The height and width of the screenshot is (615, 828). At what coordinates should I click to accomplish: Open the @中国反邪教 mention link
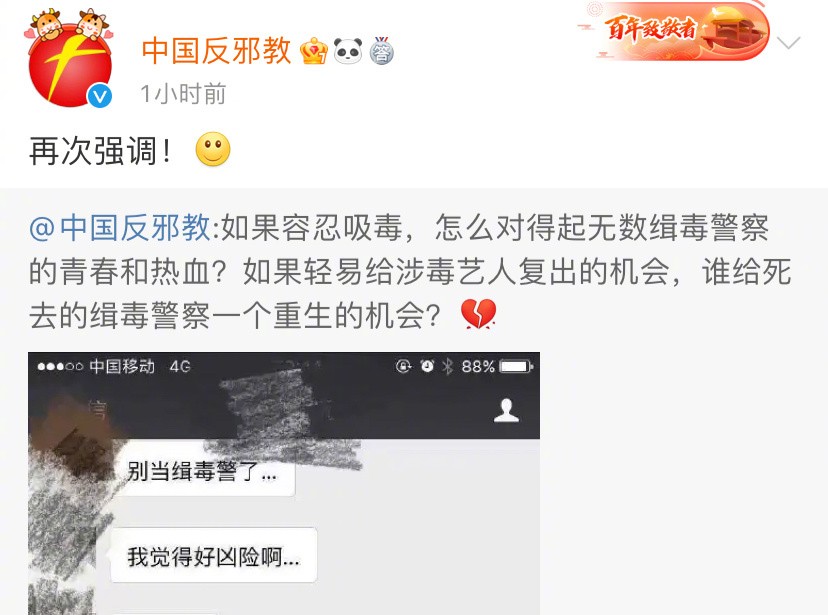point(119,228)
